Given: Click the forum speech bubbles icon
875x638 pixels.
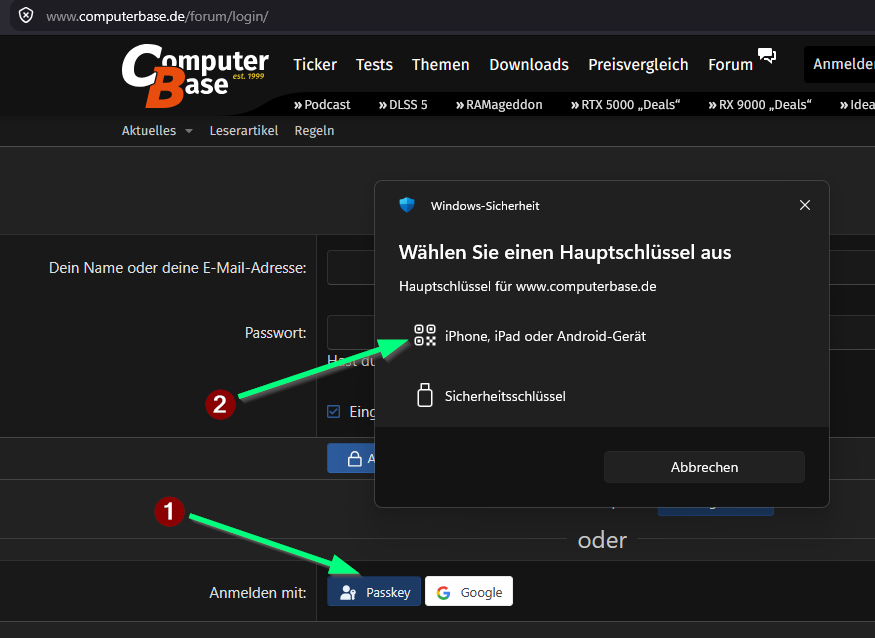Looking at the screenshot, I should point(767,55).
